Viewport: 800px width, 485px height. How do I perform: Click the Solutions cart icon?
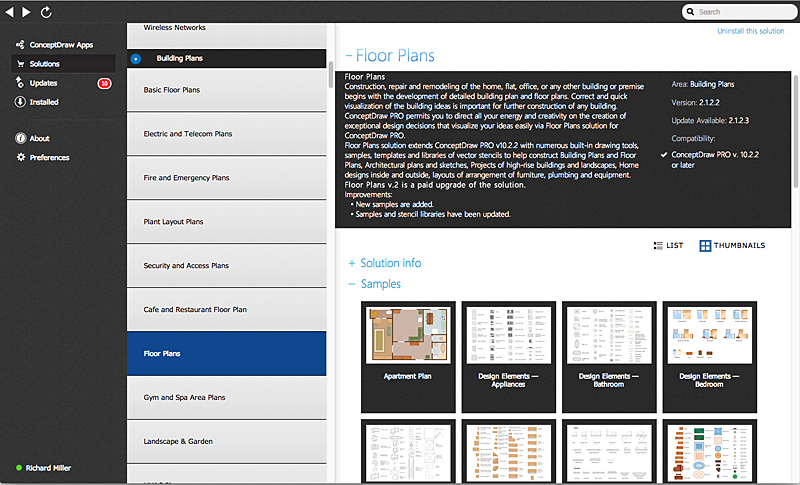click(x=20, y=64)
